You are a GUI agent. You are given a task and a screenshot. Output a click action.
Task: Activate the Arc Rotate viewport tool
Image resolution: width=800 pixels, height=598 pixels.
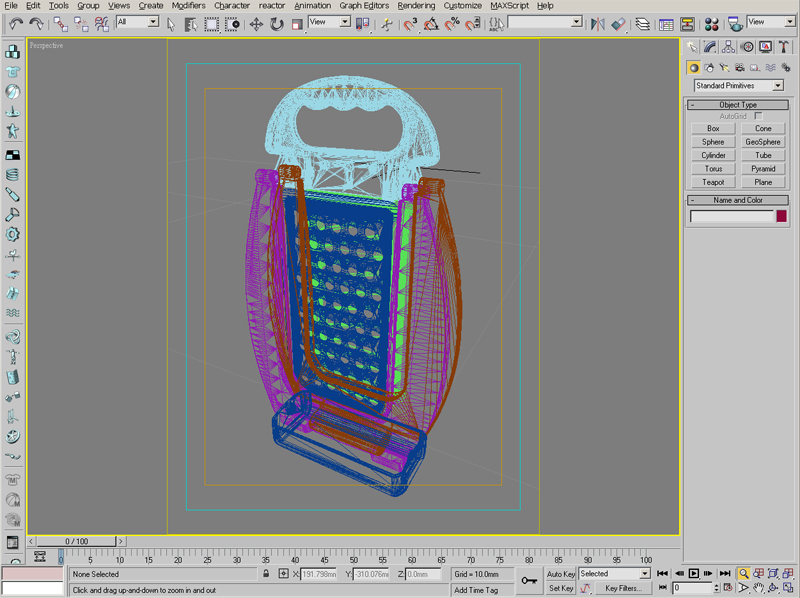tap(773, 588)
